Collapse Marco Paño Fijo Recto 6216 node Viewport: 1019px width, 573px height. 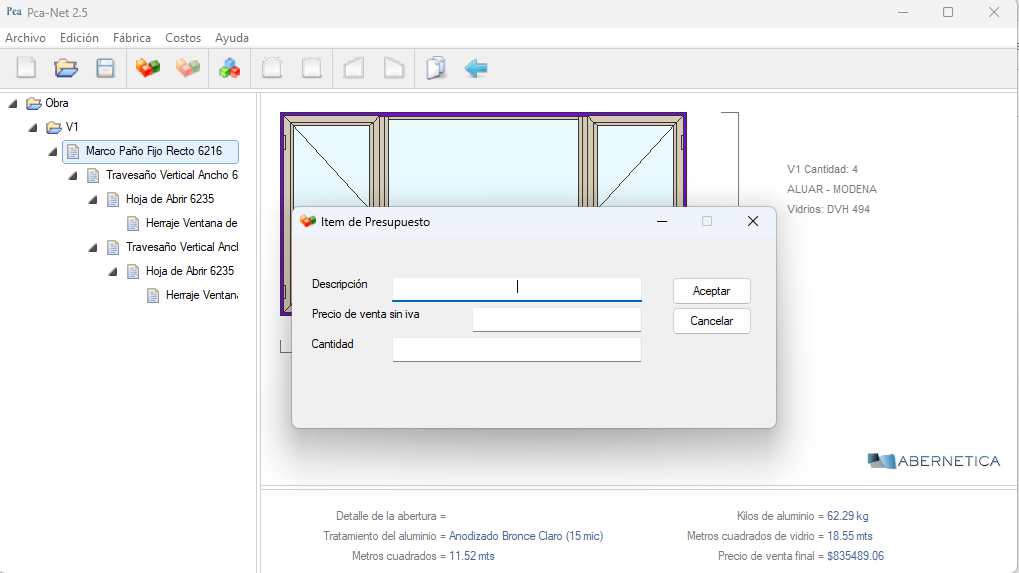coord(53,151)
